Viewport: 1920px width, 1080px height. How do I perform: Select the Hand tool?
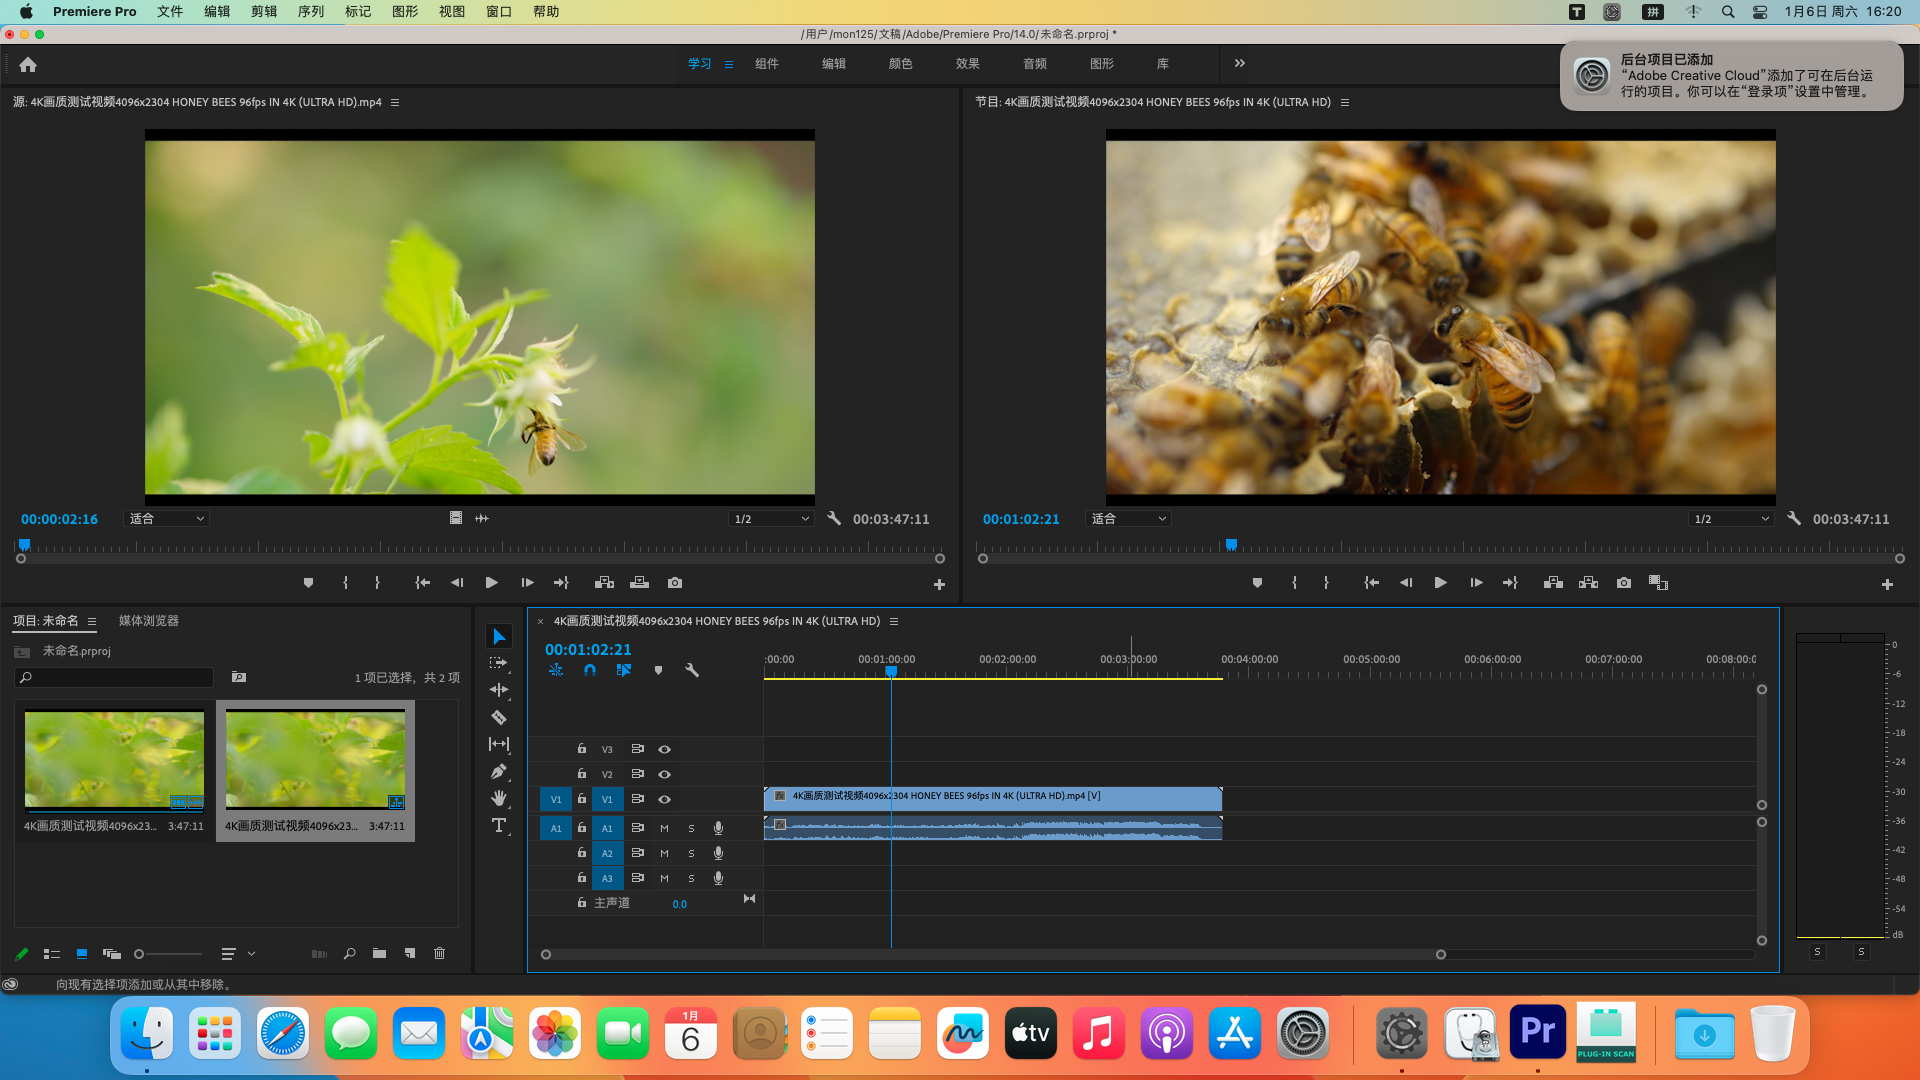[498, 798]
